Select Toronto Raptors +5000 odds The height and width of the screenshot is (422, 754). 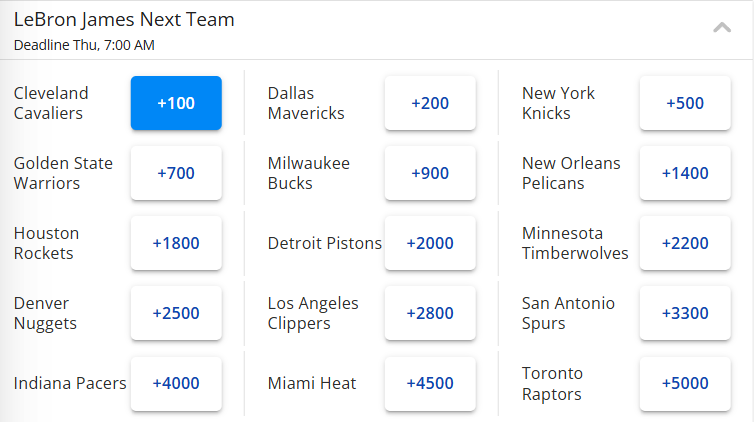point(685,383)
